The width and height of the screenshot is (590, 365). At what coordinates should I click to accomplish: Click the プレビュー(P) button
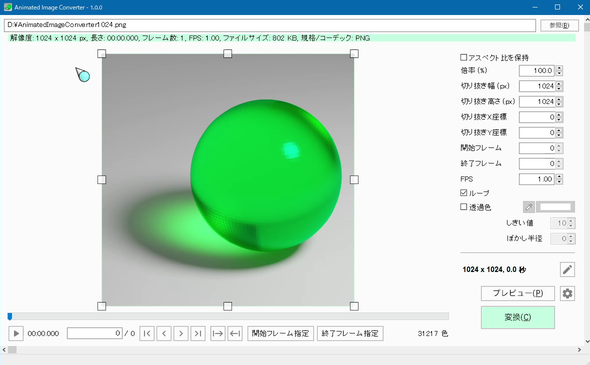[x=518, y=293]
